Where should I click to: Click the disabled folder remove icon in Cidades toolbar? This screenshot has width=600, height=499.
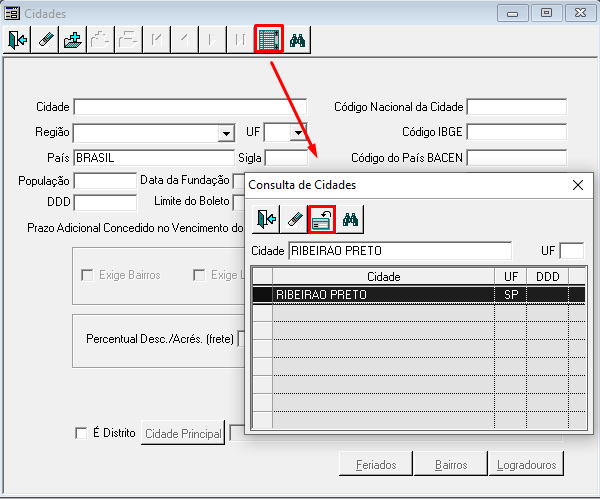coord(101,39)
